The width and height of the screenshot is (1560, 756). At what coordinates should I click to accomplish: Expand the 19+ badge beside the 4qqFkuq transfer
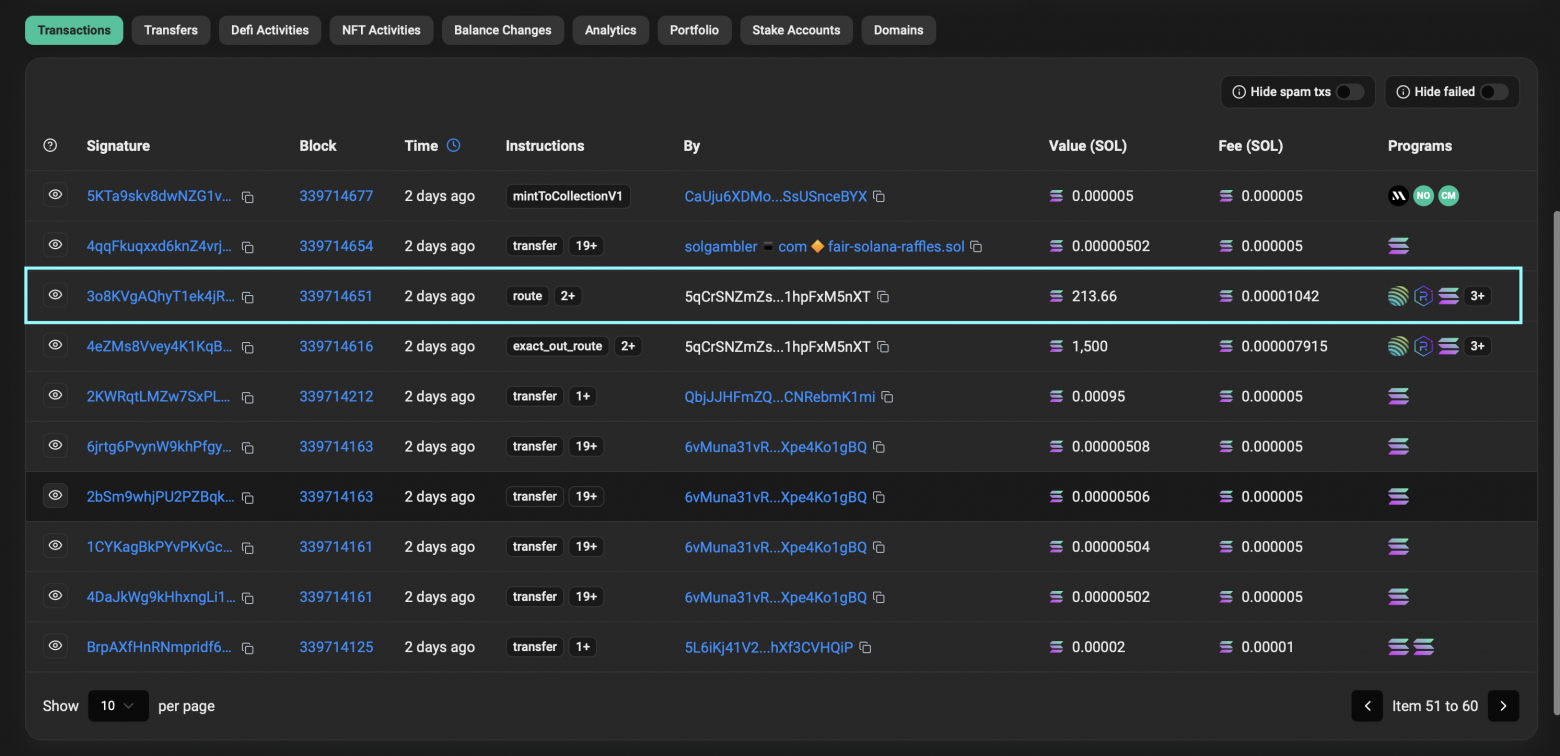tap(586, 245)
